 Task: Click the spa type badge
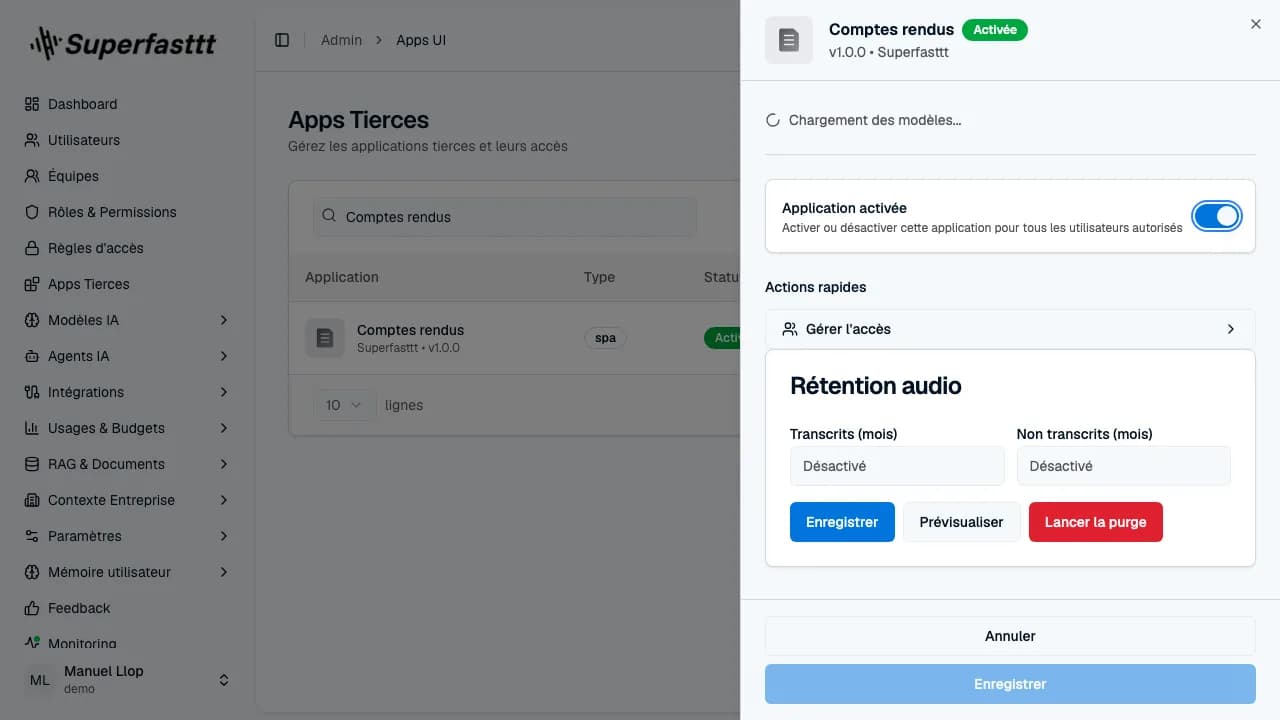pos(605,338)
